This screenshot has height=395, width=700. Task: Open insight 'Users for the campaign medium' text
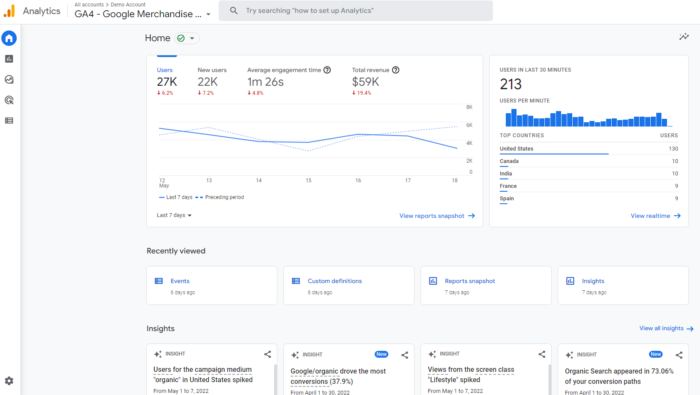(203, 375)
